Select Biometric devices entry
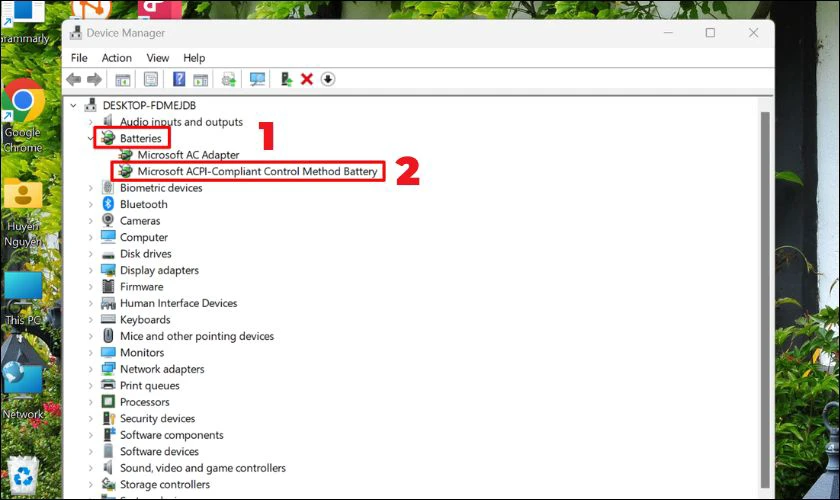The width and height of the screenshot is (840, 500). pyautogui.click(x=161, y=188)
